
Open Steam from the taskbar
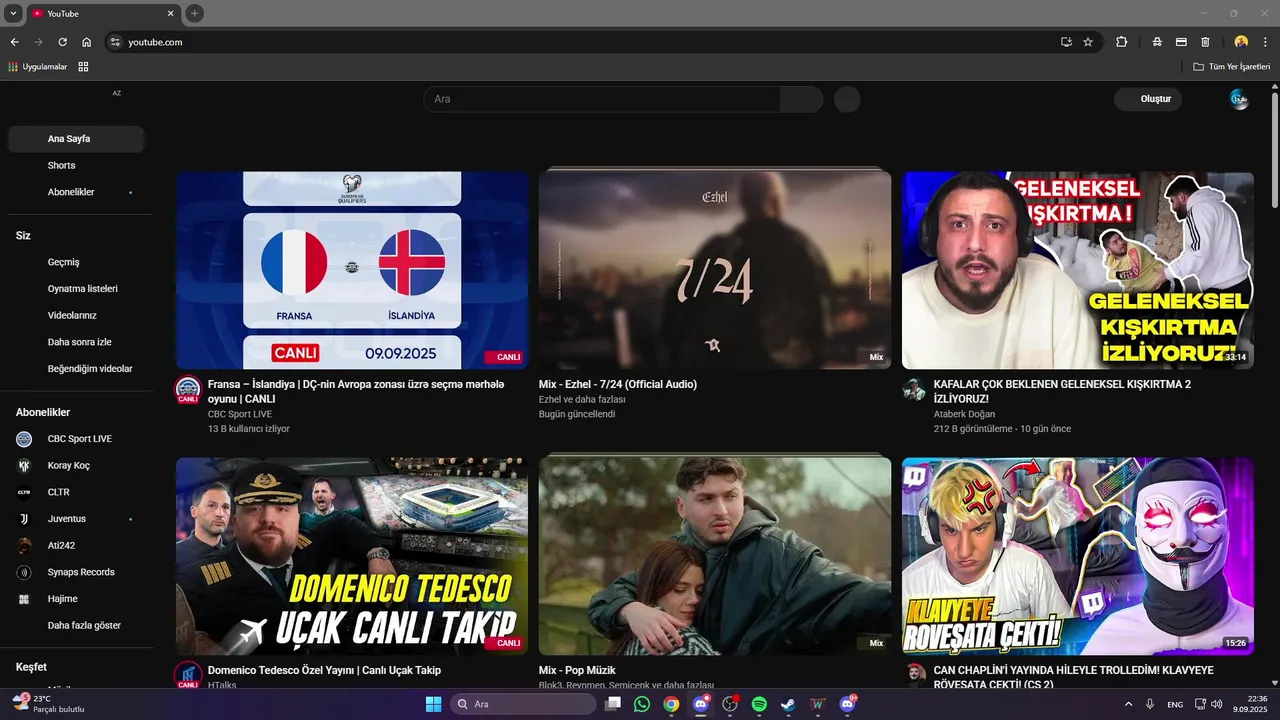(788, 704)
